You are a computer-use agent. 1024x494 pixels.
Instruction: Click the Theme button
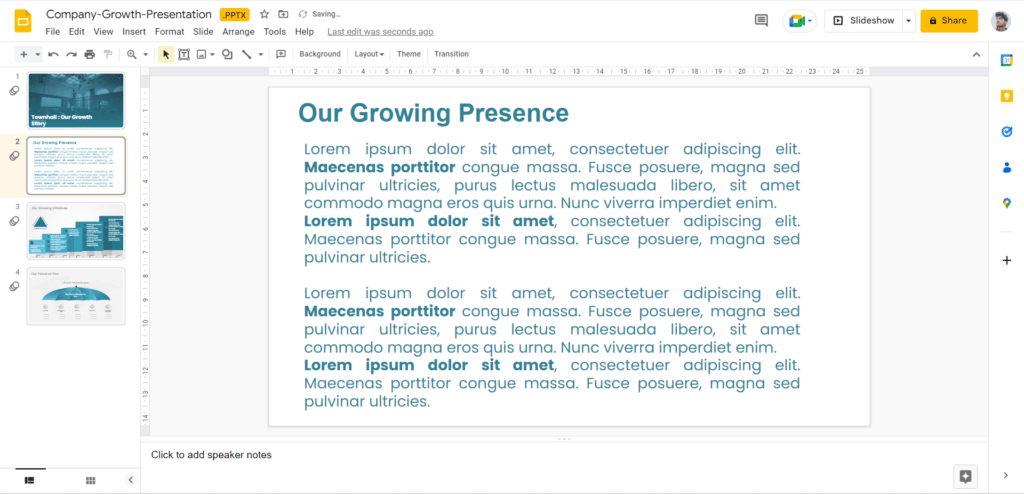[409, 54]
